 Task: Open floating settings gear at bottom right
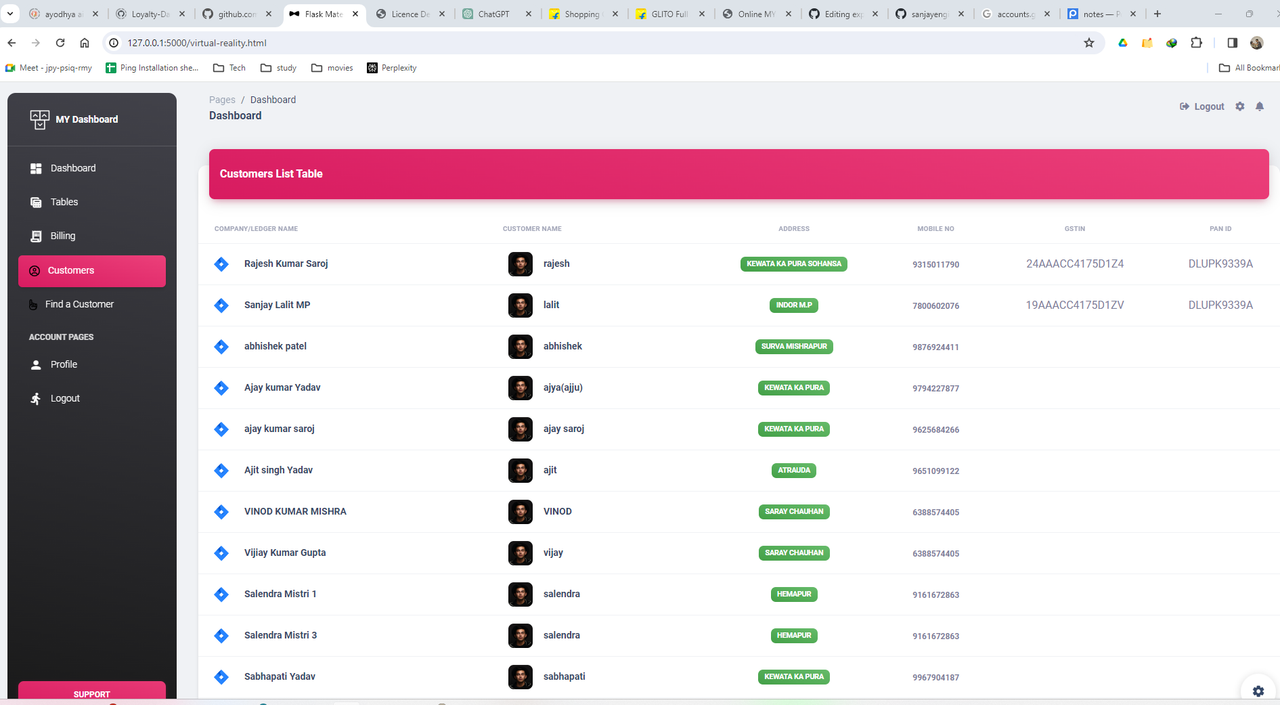[1258, 691]
